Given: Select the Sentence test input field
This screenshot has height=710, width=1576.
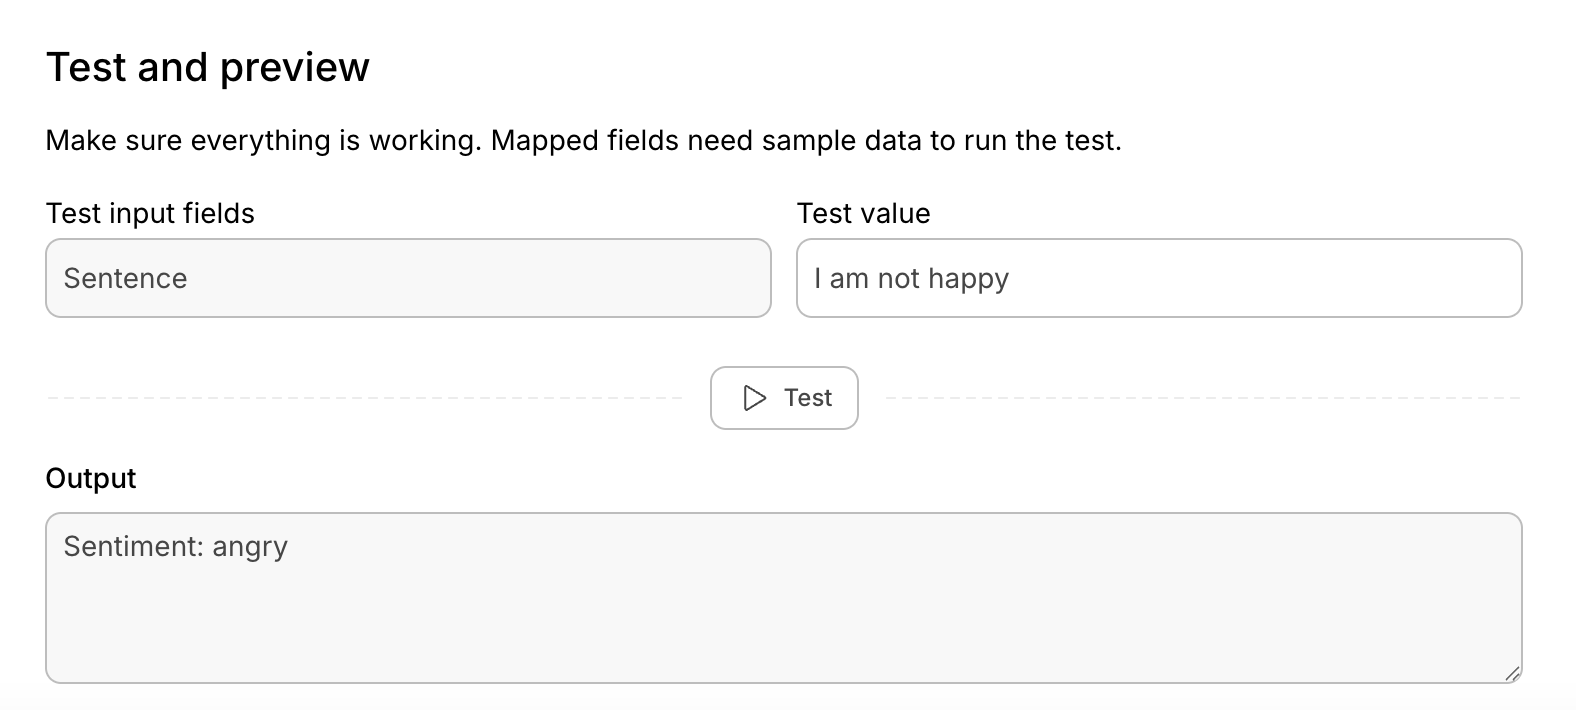Looking at the screenshot, I should point(408,278).
